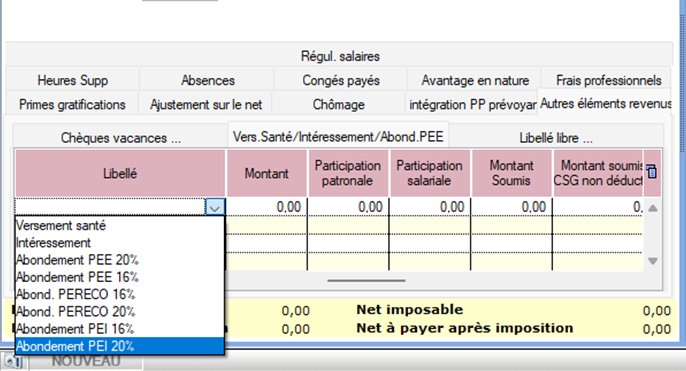Click Montant soumis CSG non déduct header
The height and width of the screenshot is (371, 686).
(598, 173)
